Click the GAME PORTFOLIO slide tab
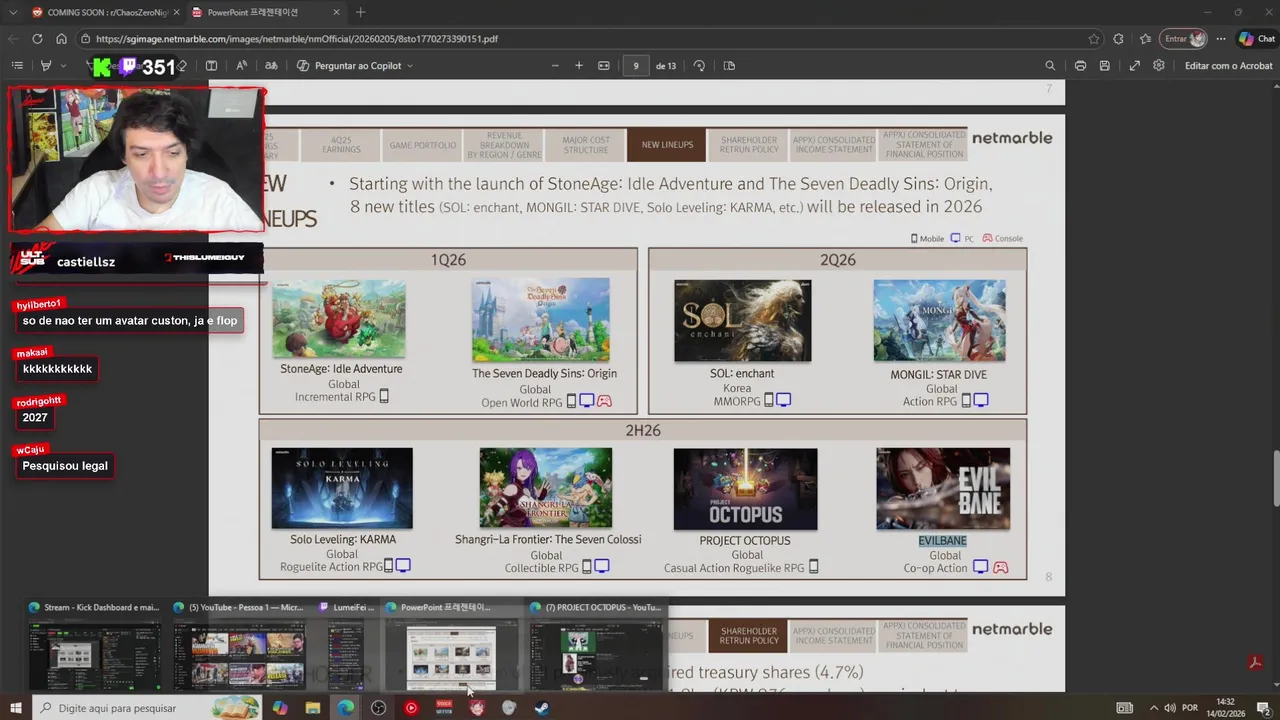Screen dimensions: 1280x720 (423, 145)
